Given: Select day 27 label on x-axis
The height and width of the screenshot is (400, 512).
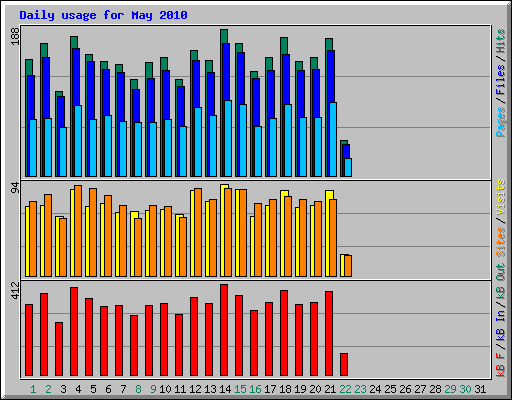Looking at the screenshot, I should click(420, 389).
